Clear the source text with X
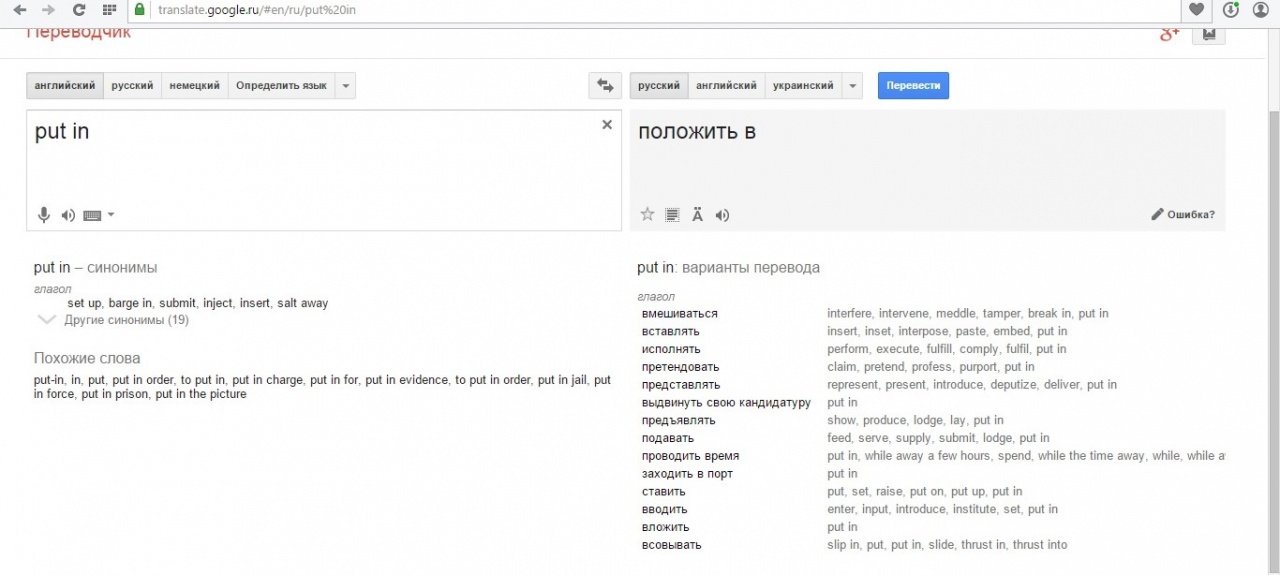The height and width of the screenshot is (575, 1280). (607, 125)
